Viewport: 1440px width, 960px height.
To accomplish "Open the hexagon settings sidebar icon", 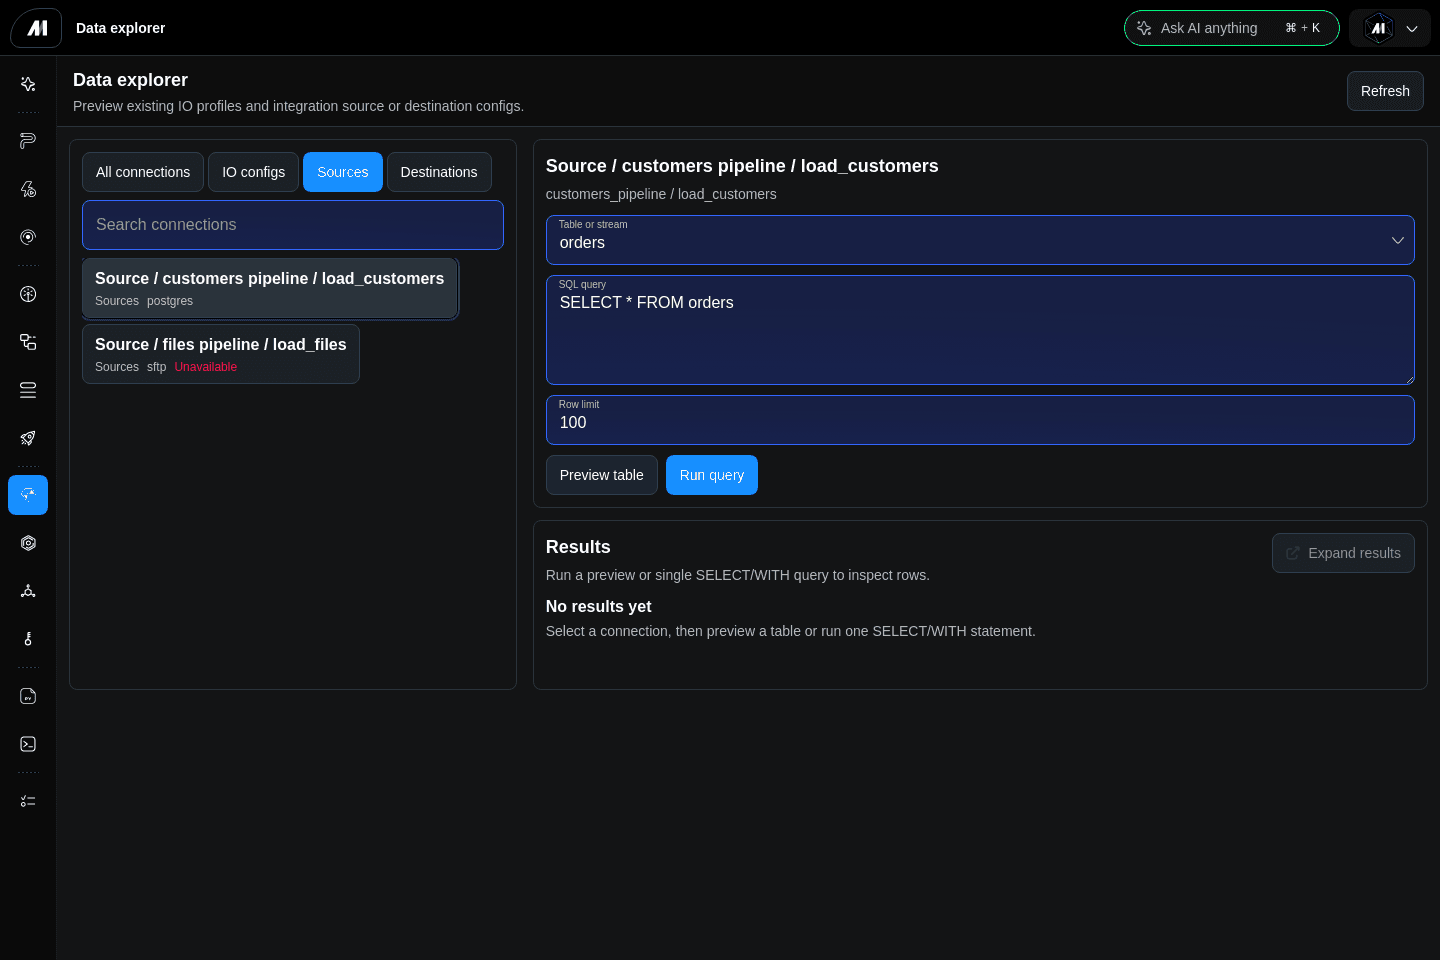I will (28, 543).
